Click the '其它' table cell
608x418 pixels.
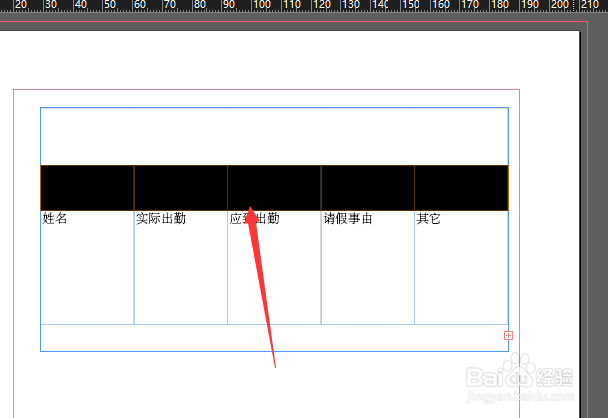tap(461, 268)
